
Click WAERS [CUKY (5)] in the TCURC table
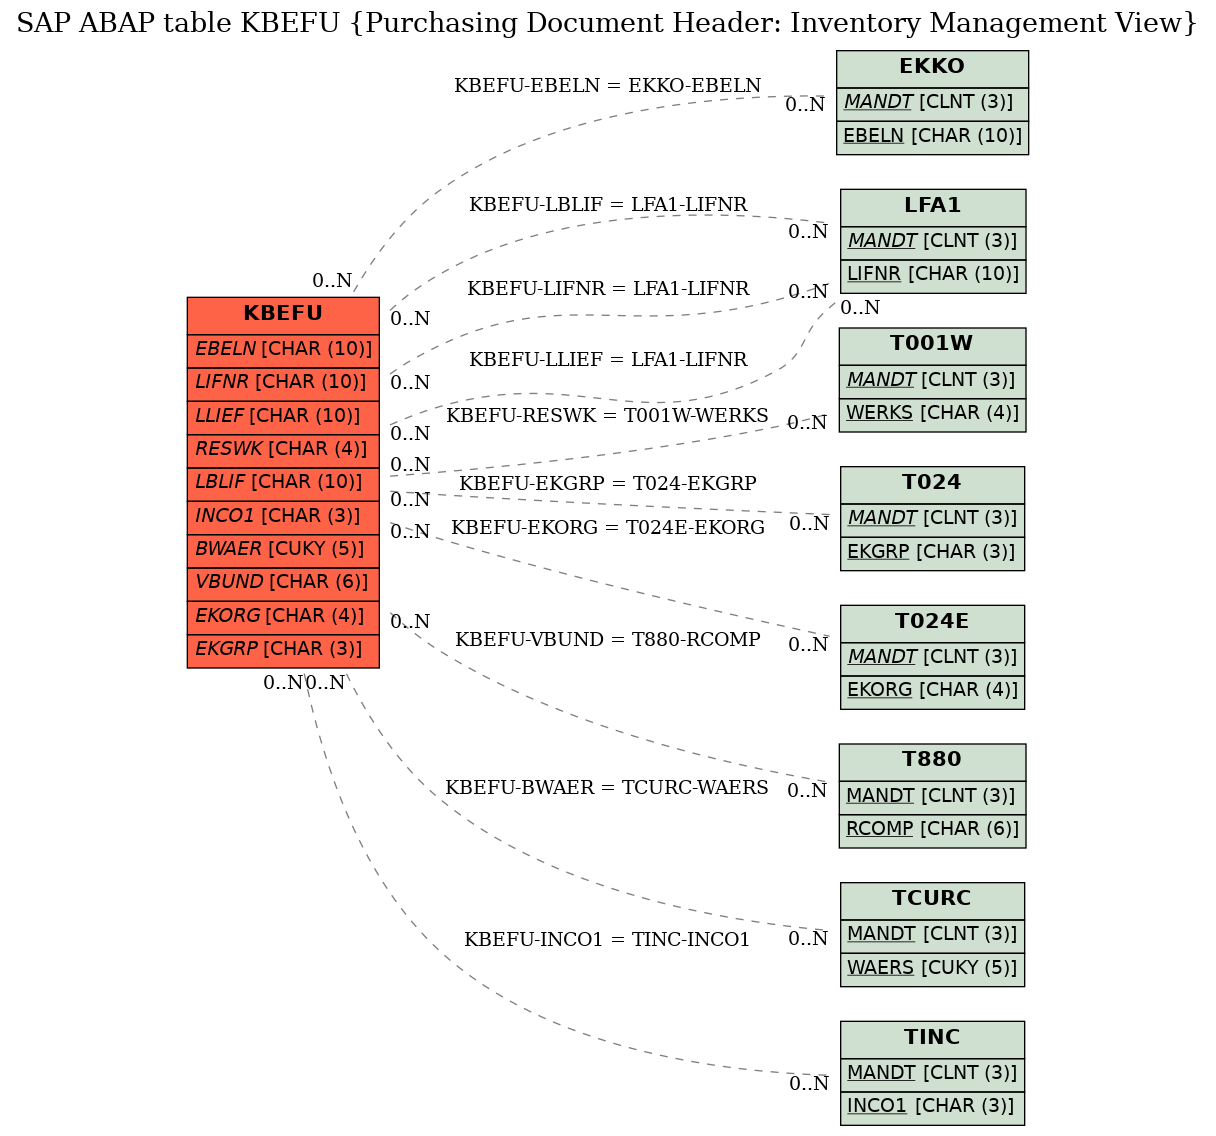932,969
